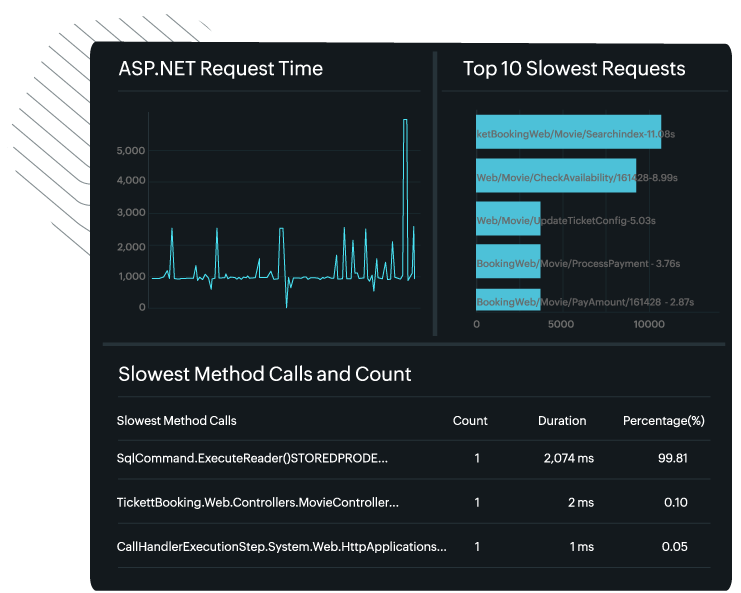Click the 0.05 percentage value
This screenshot has height=593, width=741.
point(674,547)
